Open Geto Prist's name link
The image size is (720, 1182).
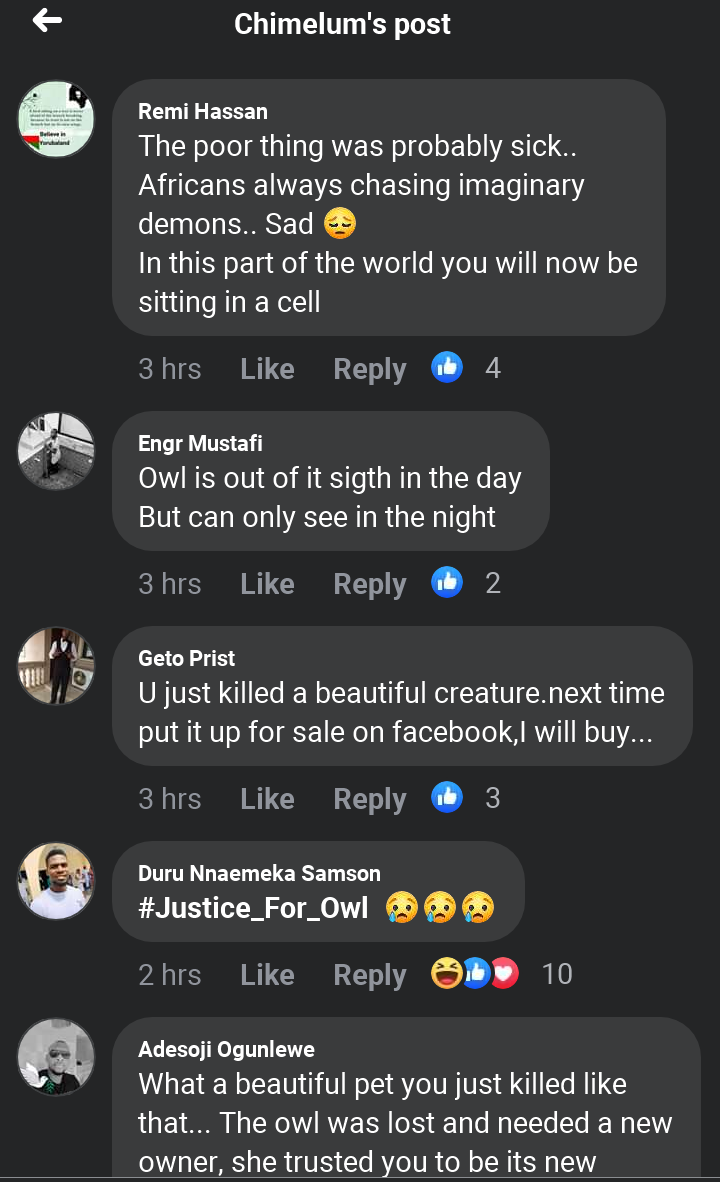coord(187,658)
